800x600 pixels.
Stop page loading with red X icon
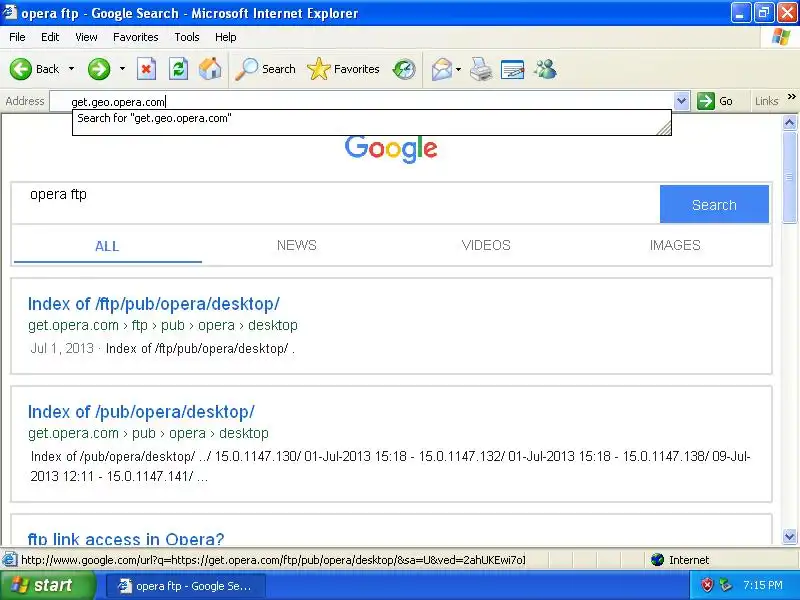click(146, 69)
